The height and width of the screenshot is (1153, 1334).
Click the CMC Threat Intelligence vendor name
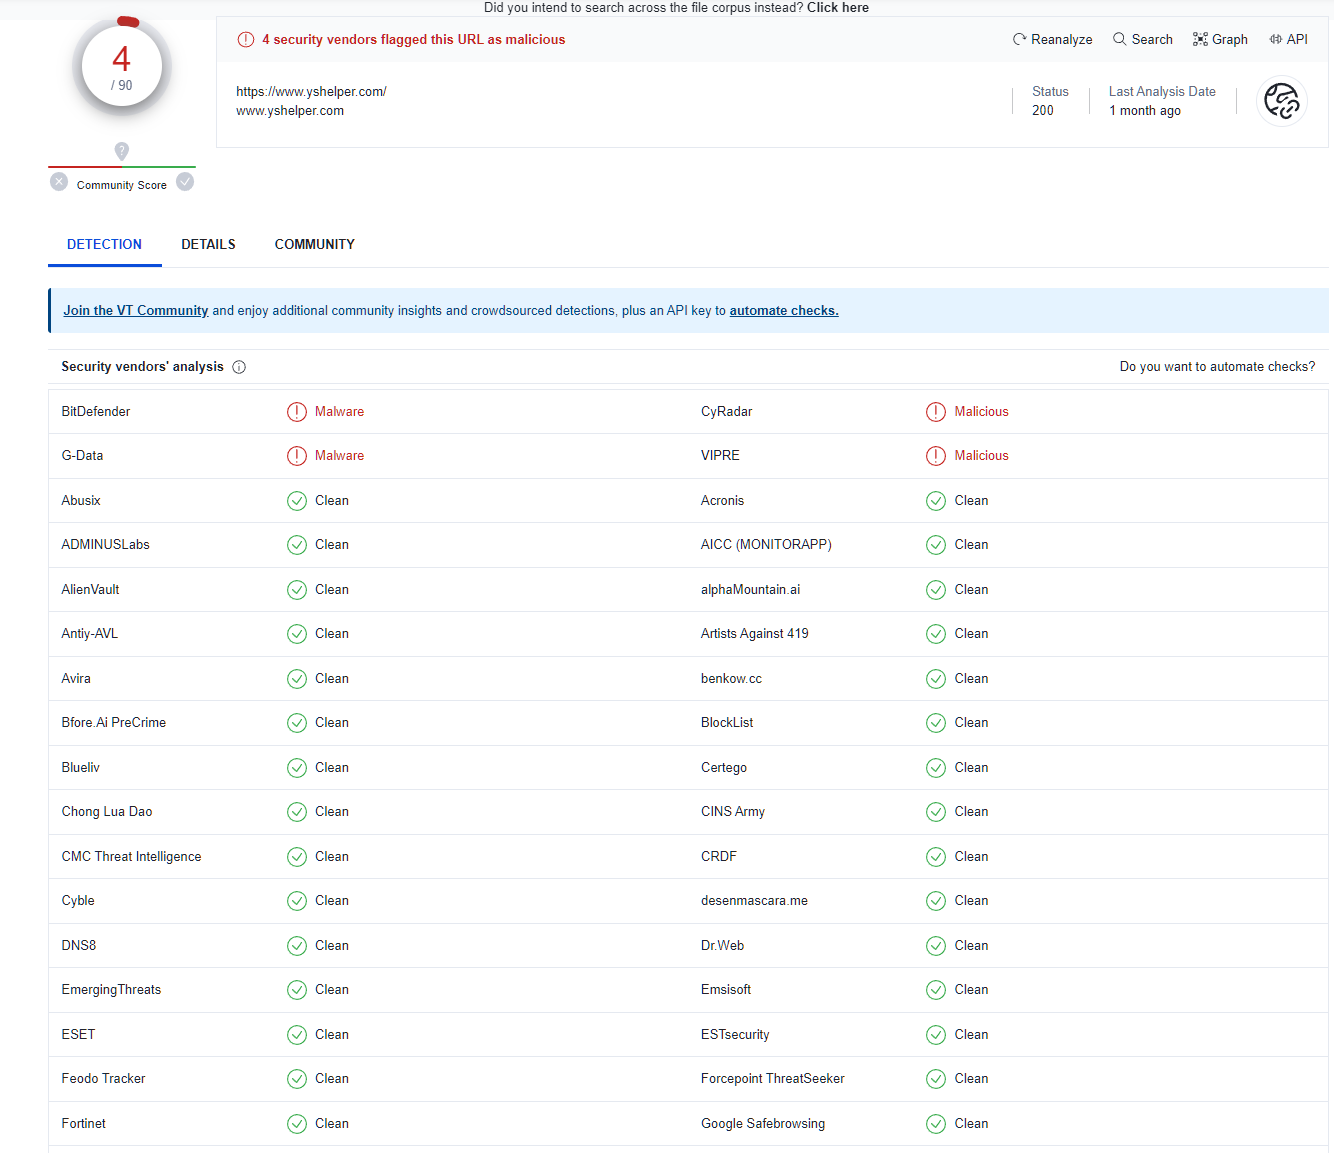tap(132, 857)
